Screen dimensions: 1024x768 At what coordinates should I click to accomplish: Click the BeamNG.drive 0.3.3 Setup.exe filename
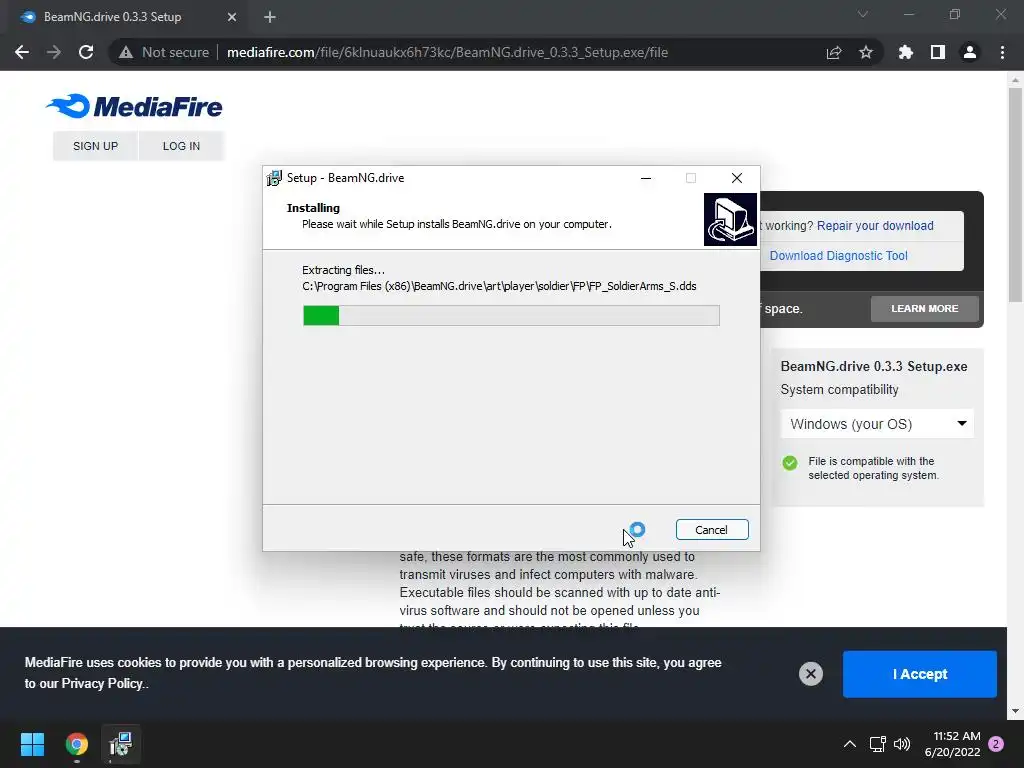874,366
